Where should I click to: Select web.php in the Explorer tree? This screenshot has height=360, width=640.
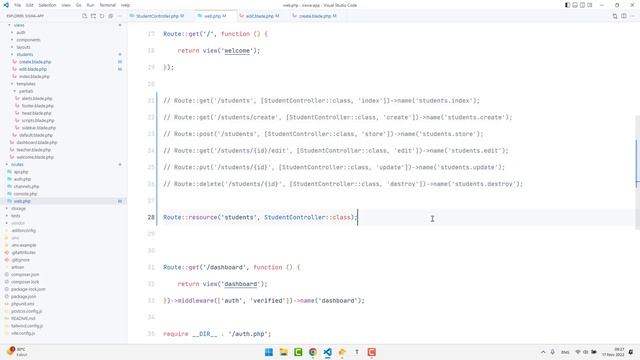click(x=22, y=202)
